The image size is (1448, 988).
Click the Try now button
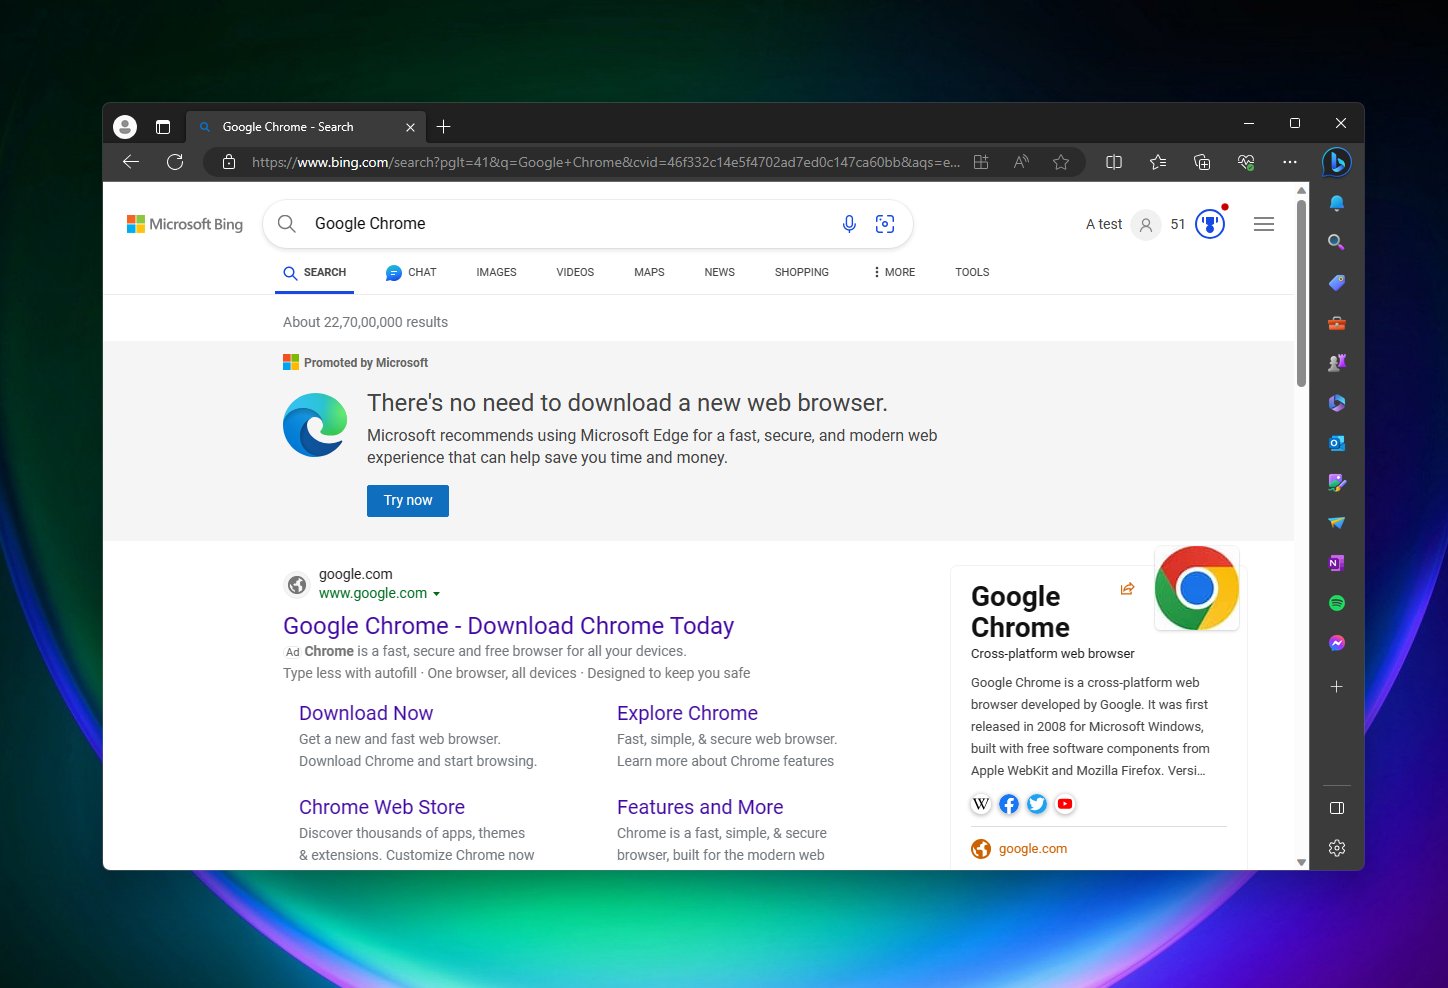(x=407, y=500)
